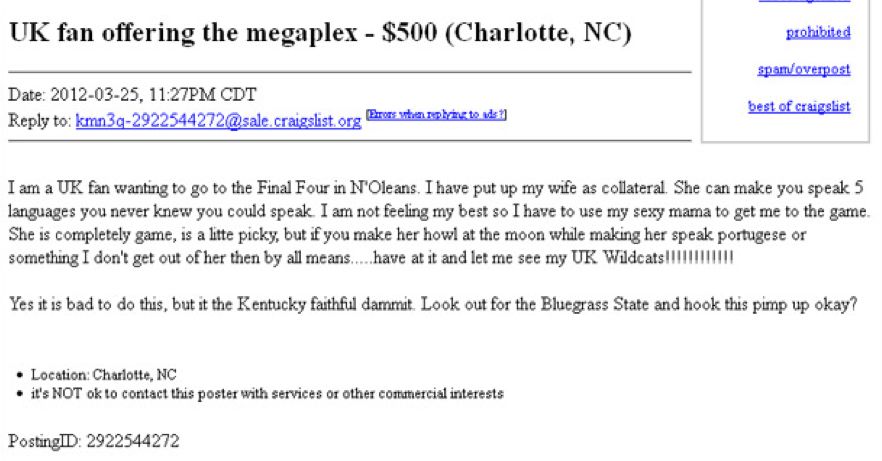
Task: Click the 'UK fan offering the megaplex' heading
Action: [x=183, y=32]
